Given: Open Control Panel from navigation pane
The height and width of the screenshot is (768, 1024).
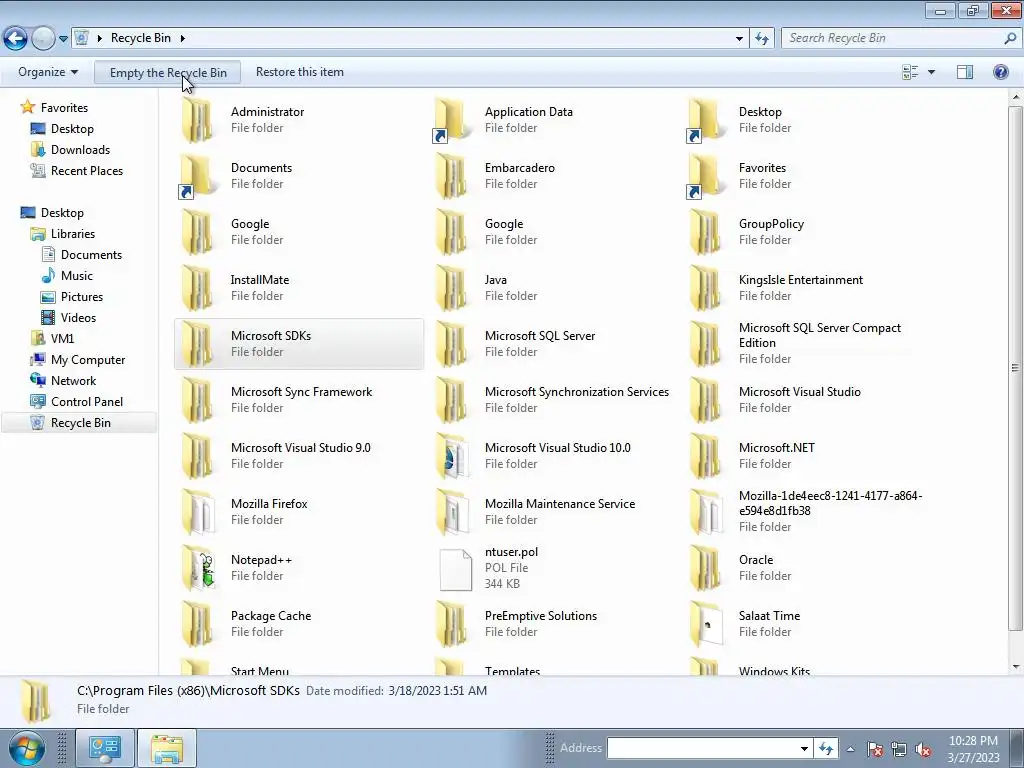Looking at the screenshot, I should (x=86, y=402).
